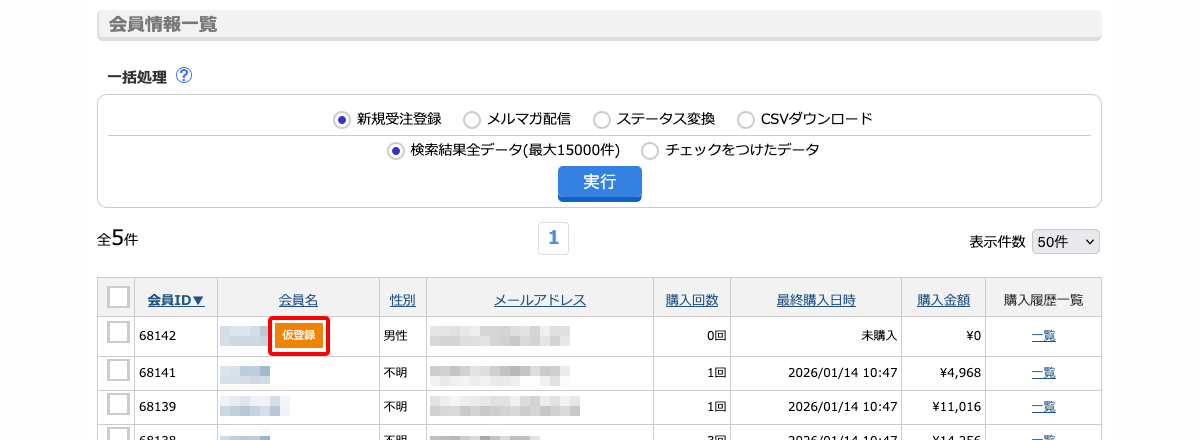1200x440 pixels.
Task: Check the box for member 68142
Action: (x=118, y=333)
